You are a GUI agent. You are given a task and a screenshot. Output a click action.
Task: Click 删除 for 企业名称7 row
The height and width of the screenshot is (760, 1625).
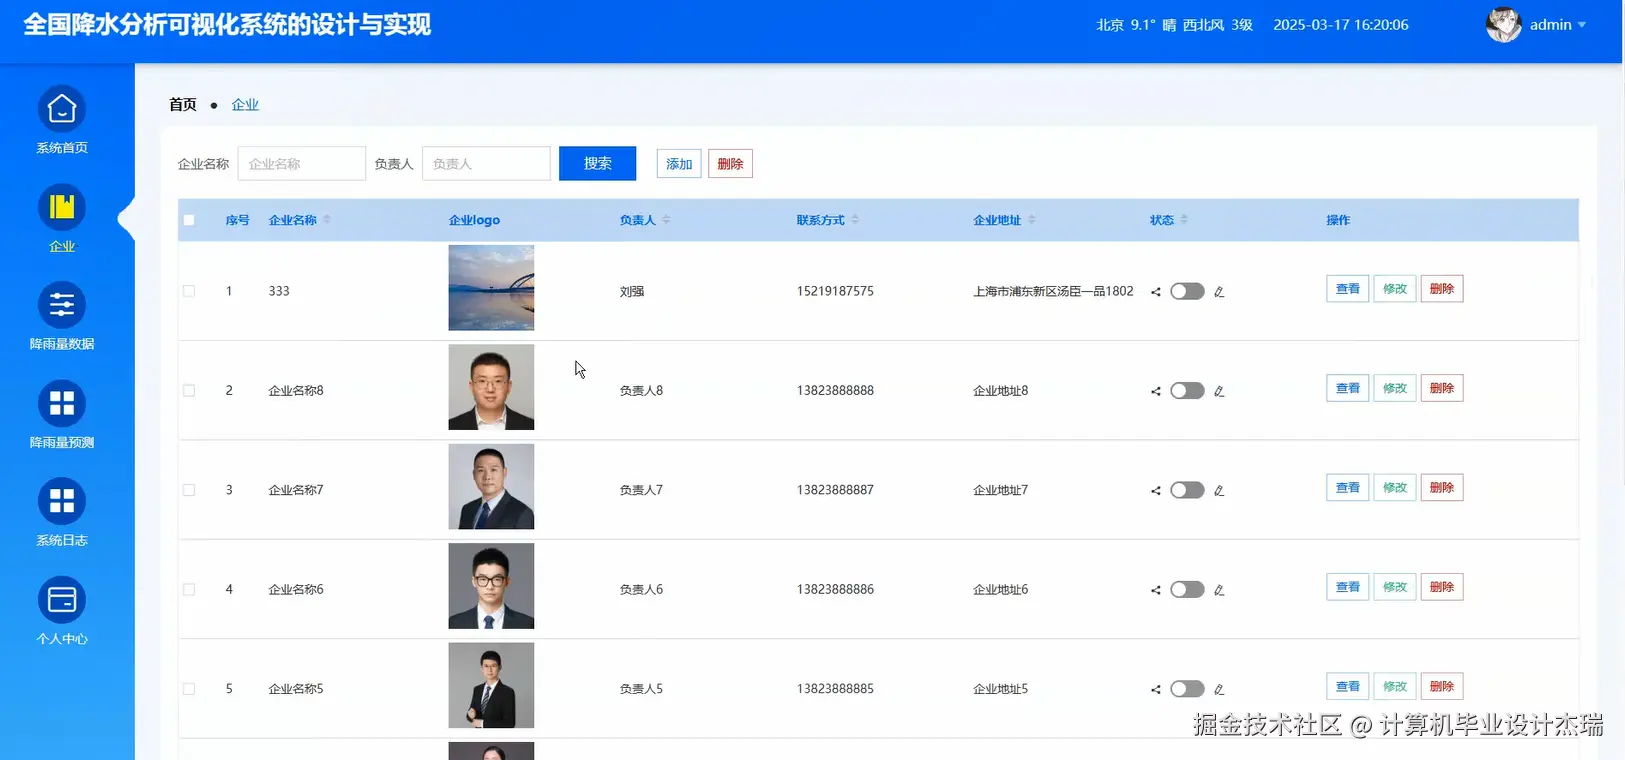(x=1441, y=488)
